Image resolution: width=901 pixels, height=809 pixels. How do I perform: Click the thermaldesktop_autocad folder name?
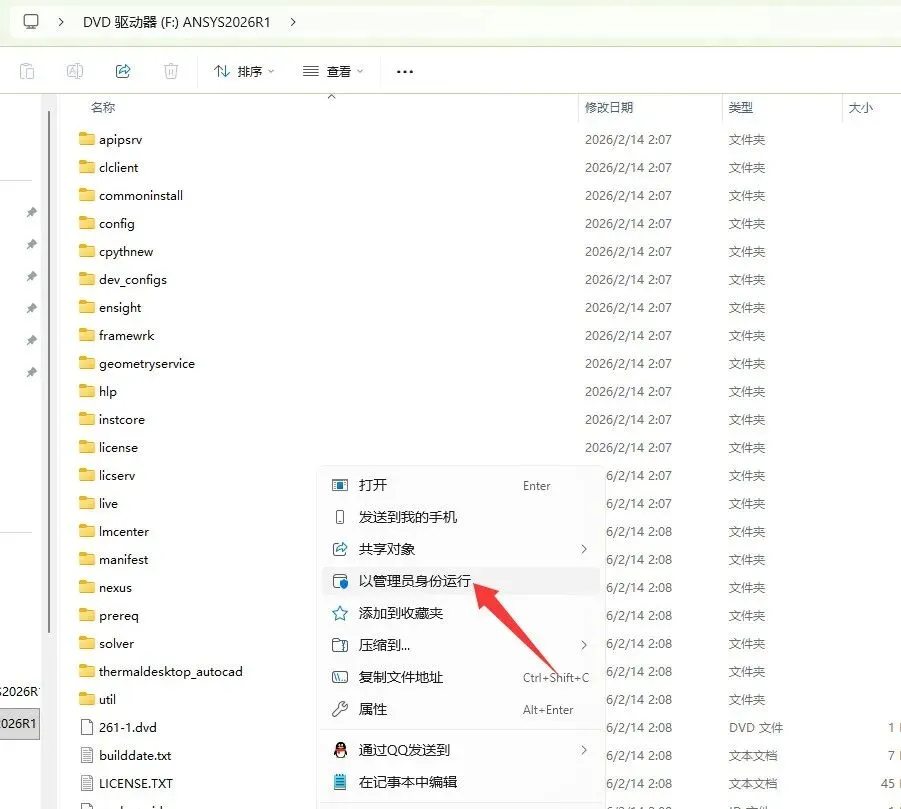click(170, 671)
